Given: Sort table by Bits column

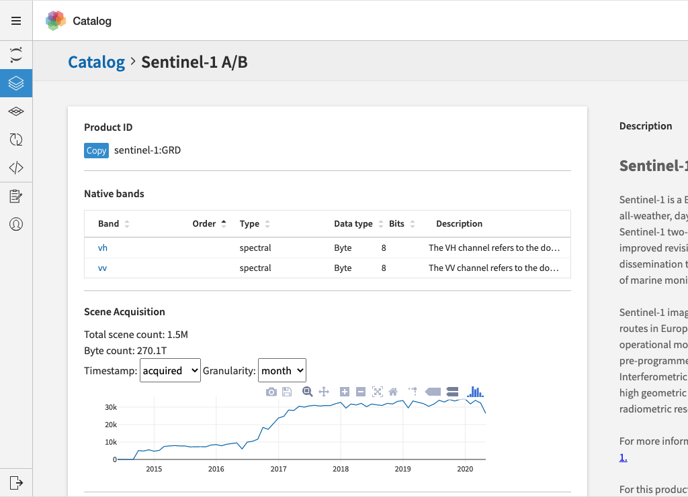Looking at the screenshot, I should (401, 224).
